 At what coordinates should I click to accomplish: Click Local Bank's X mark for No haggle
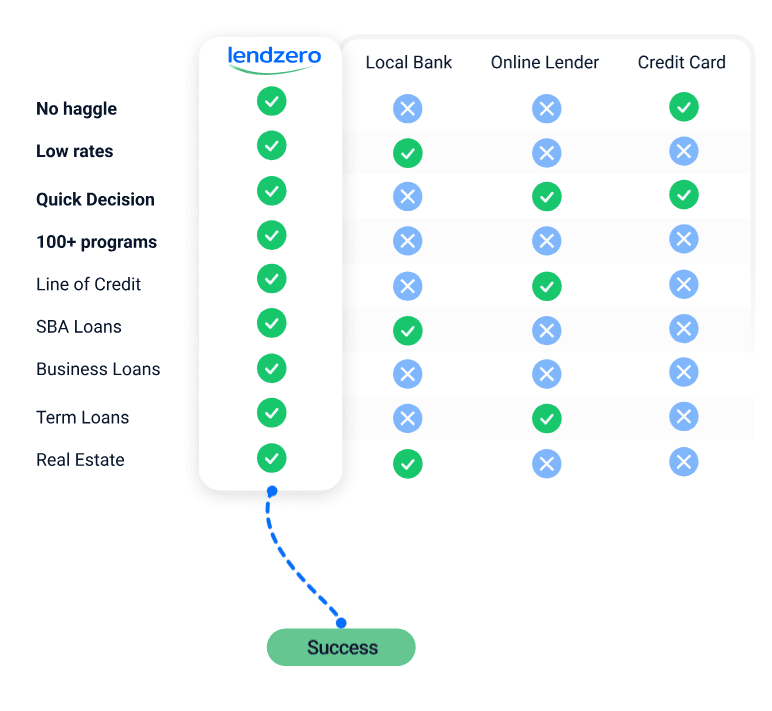click(x=407, y=109)
